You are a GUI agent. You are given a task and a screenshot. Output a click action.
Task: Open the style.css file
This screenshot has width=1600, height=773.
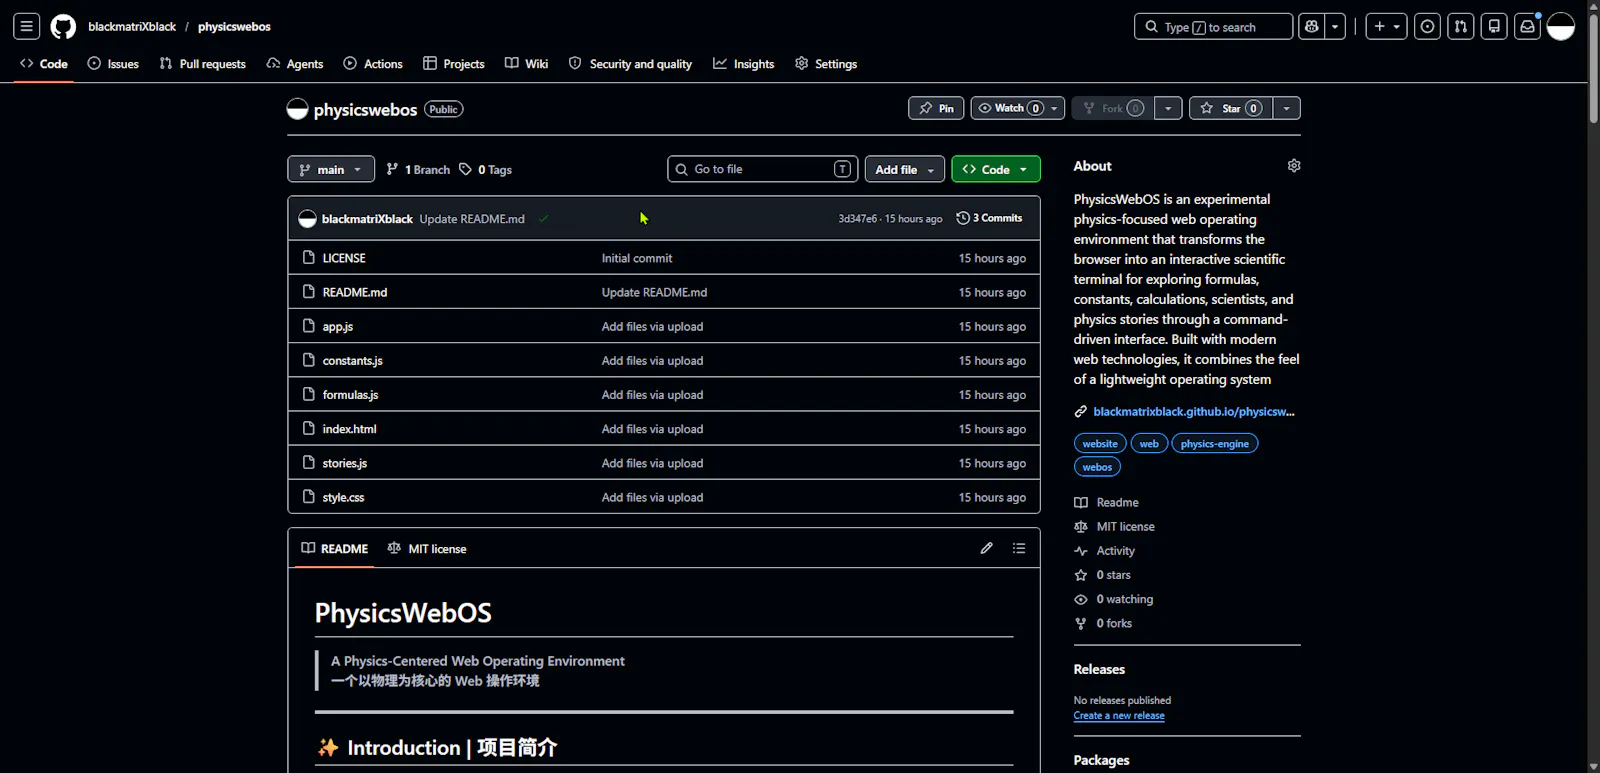point(343,497)
